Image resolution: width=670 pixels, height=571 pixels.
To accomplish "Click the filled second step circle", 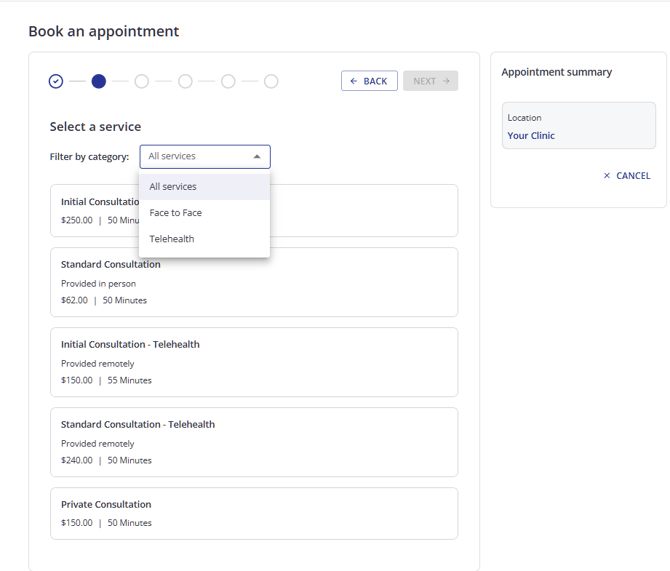I will pos(99,81).
